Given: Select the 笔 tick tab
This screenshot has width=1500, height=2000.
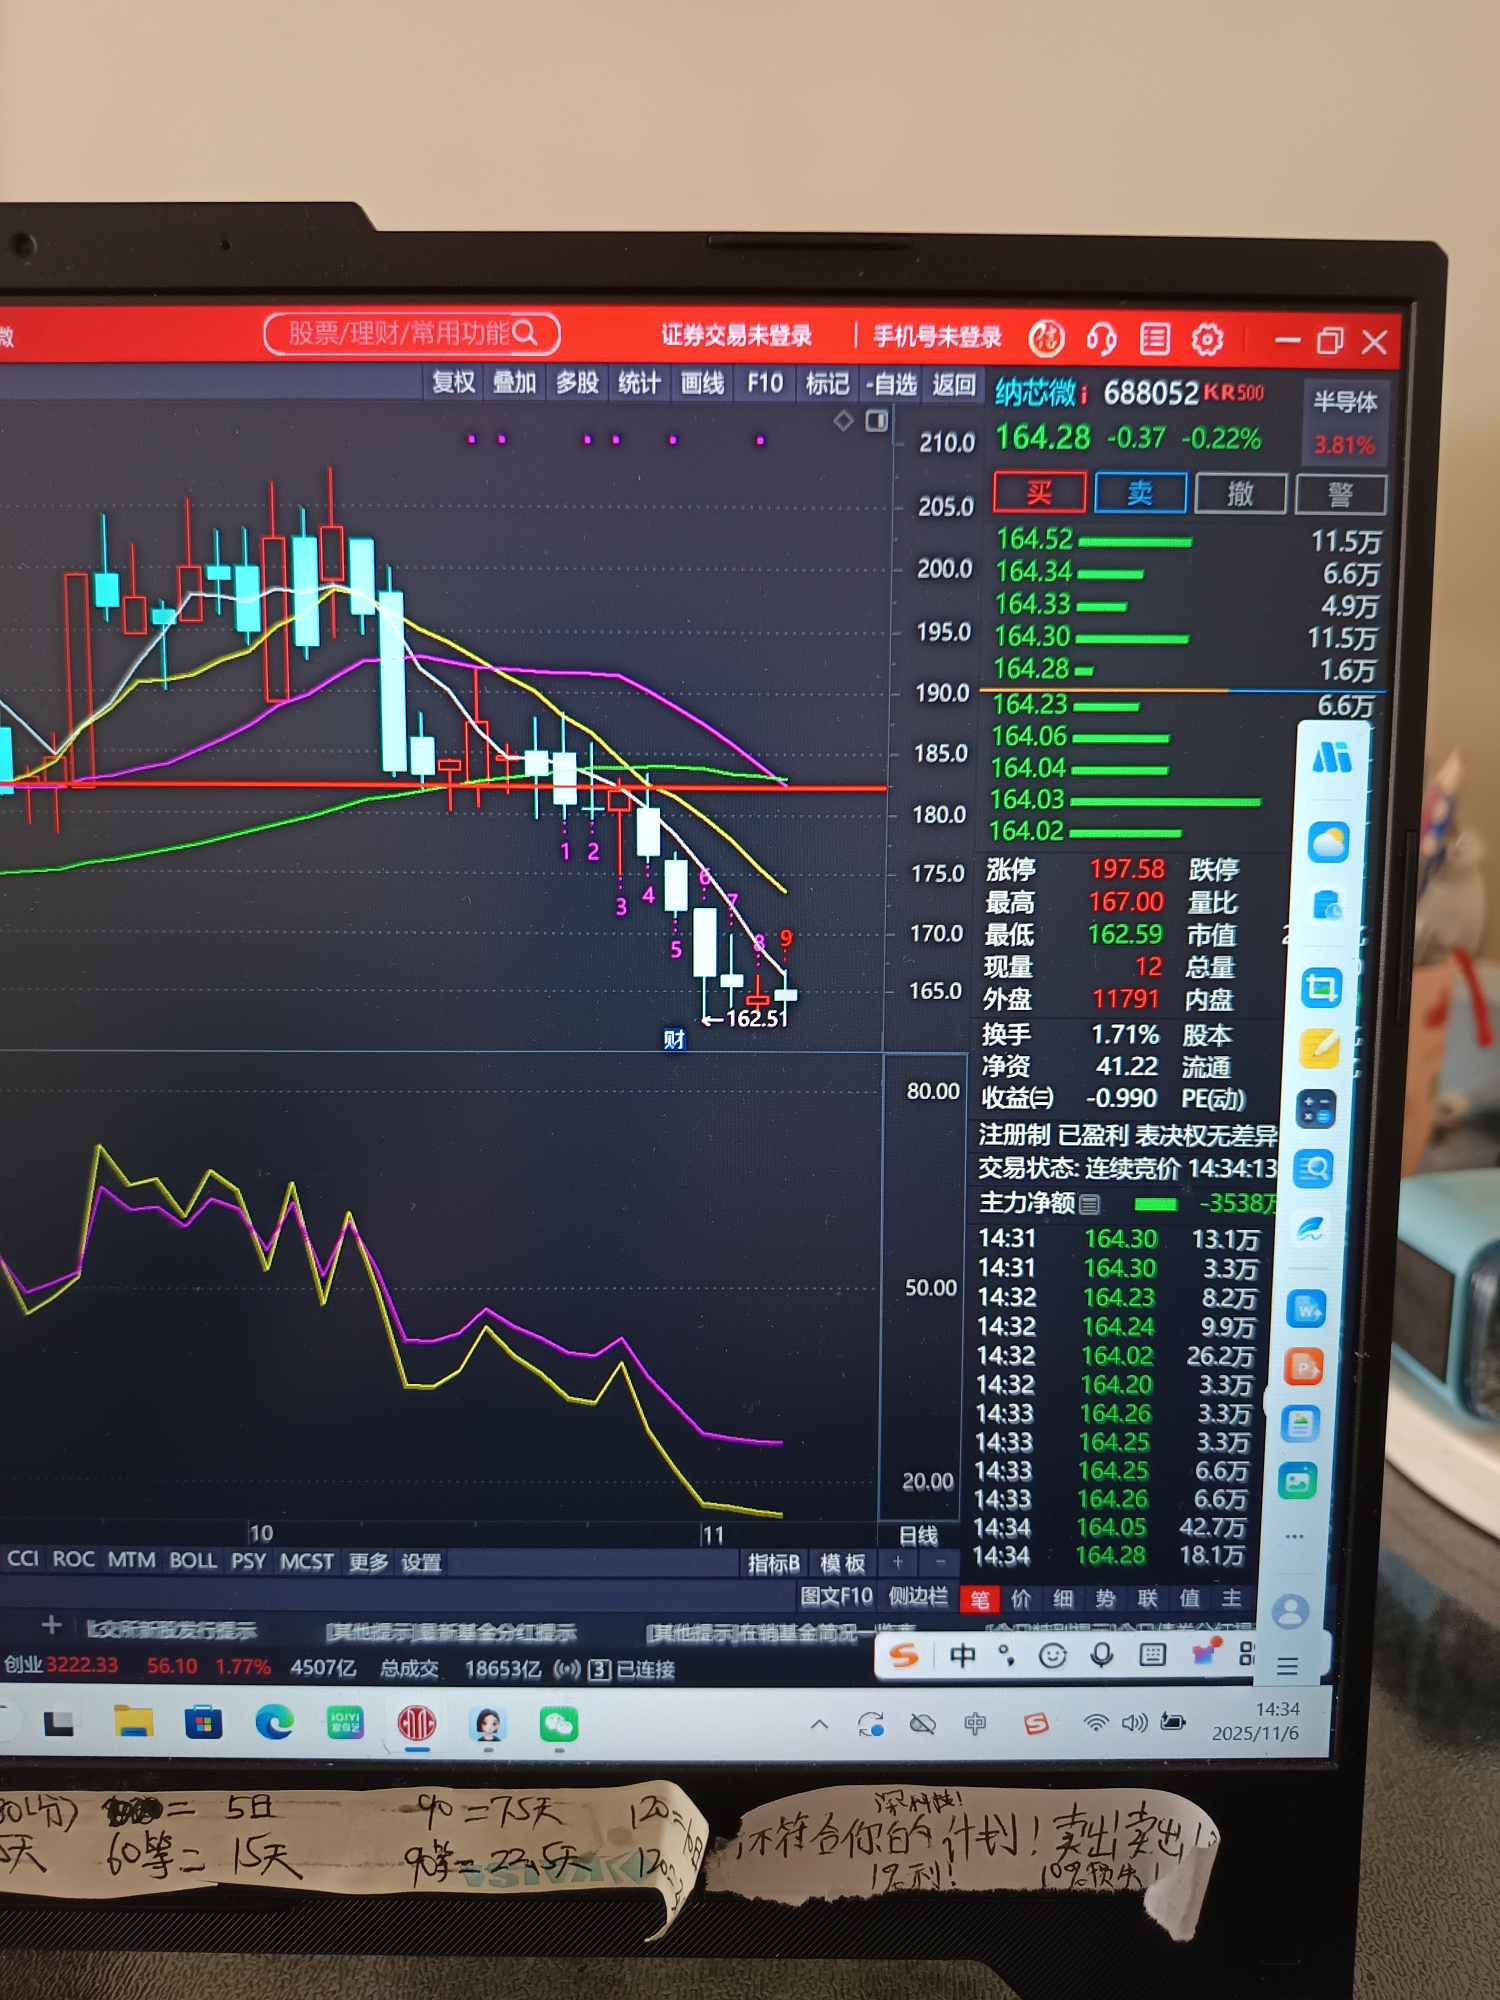Looking at the screenshot, I should coord(980,1599).
